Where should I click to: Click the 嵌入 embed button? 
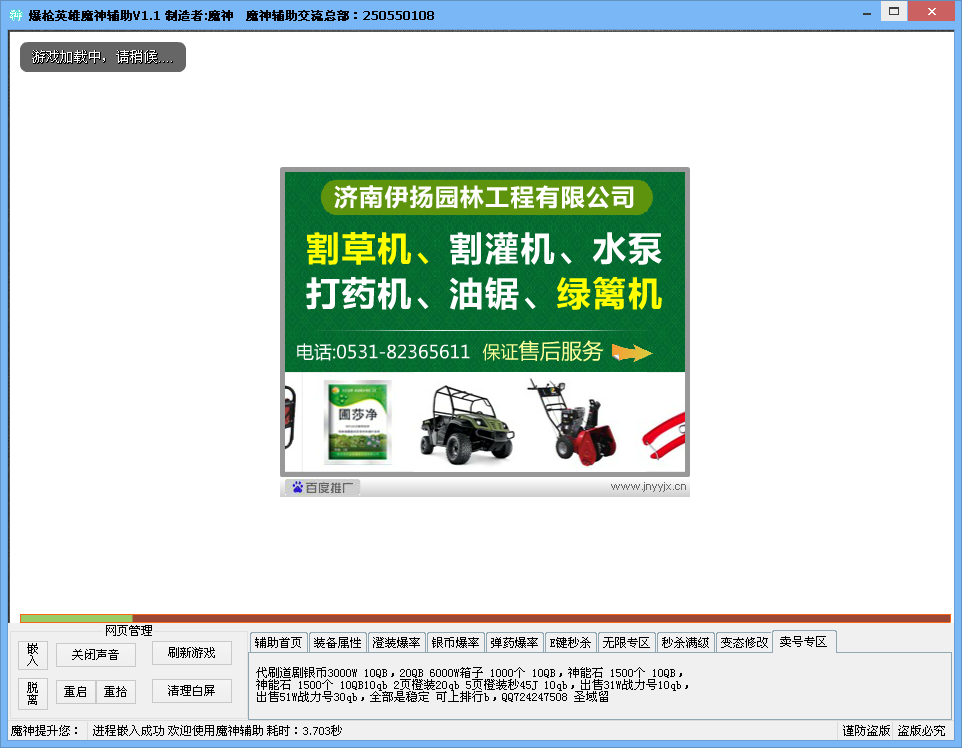(33, 655)
